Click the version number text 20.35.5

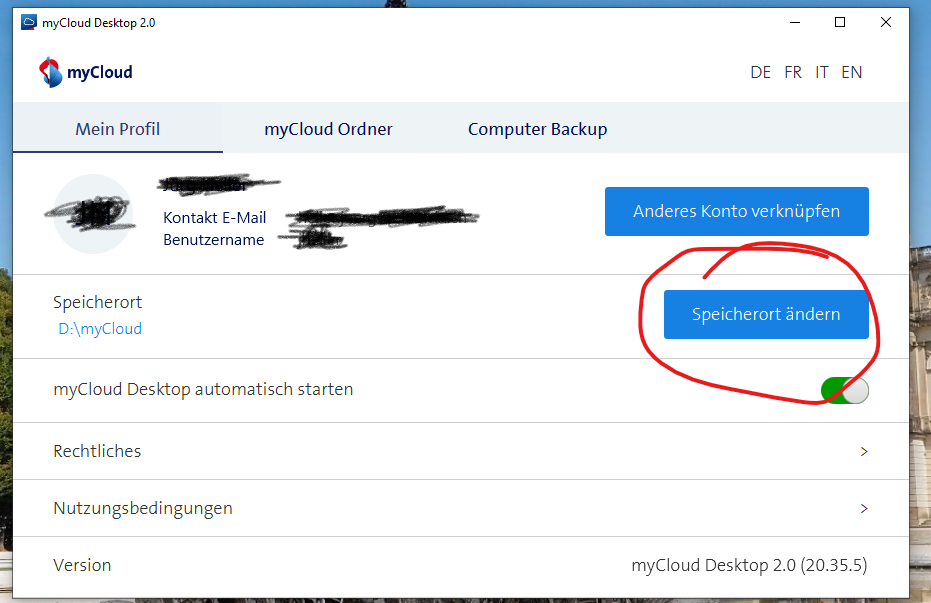pos(834,566)
